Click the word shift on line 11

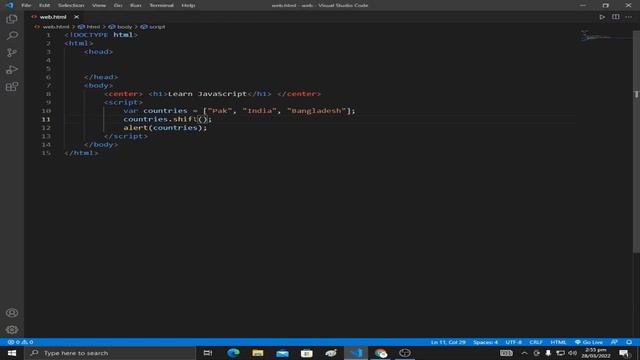pos(185,119)
